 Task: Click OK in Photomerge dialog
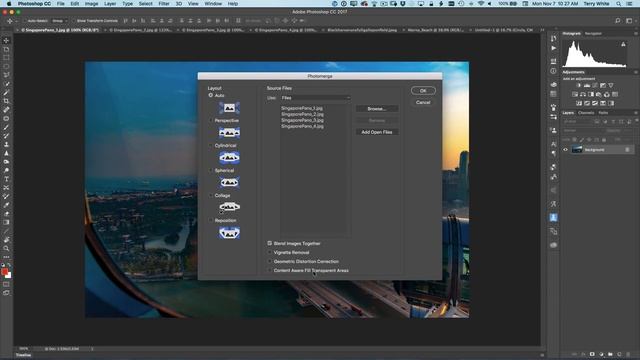tap(423, 91)
